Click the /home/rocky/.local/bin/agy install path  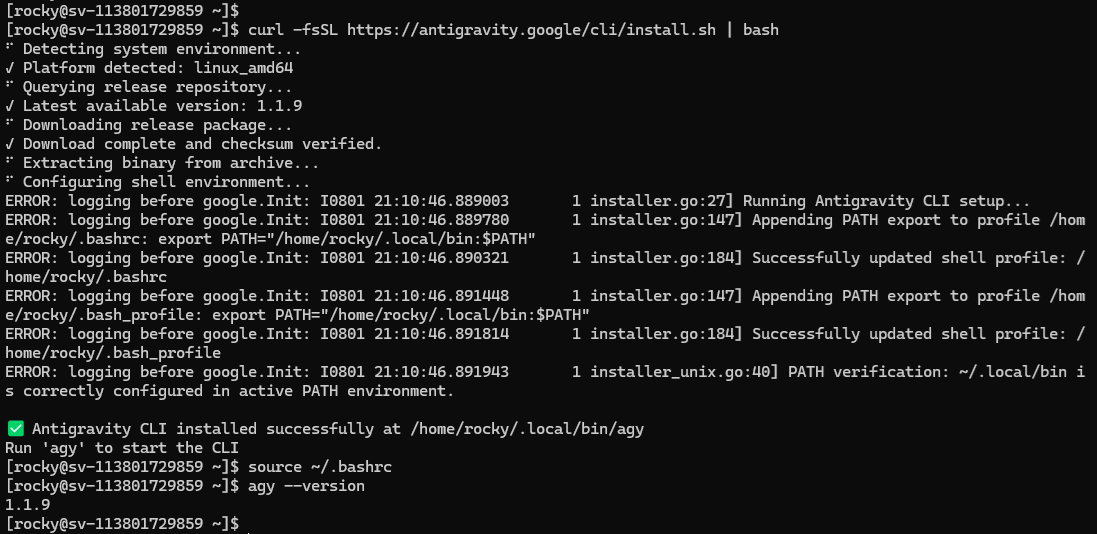pyautogui.click(x=527, y=428)
